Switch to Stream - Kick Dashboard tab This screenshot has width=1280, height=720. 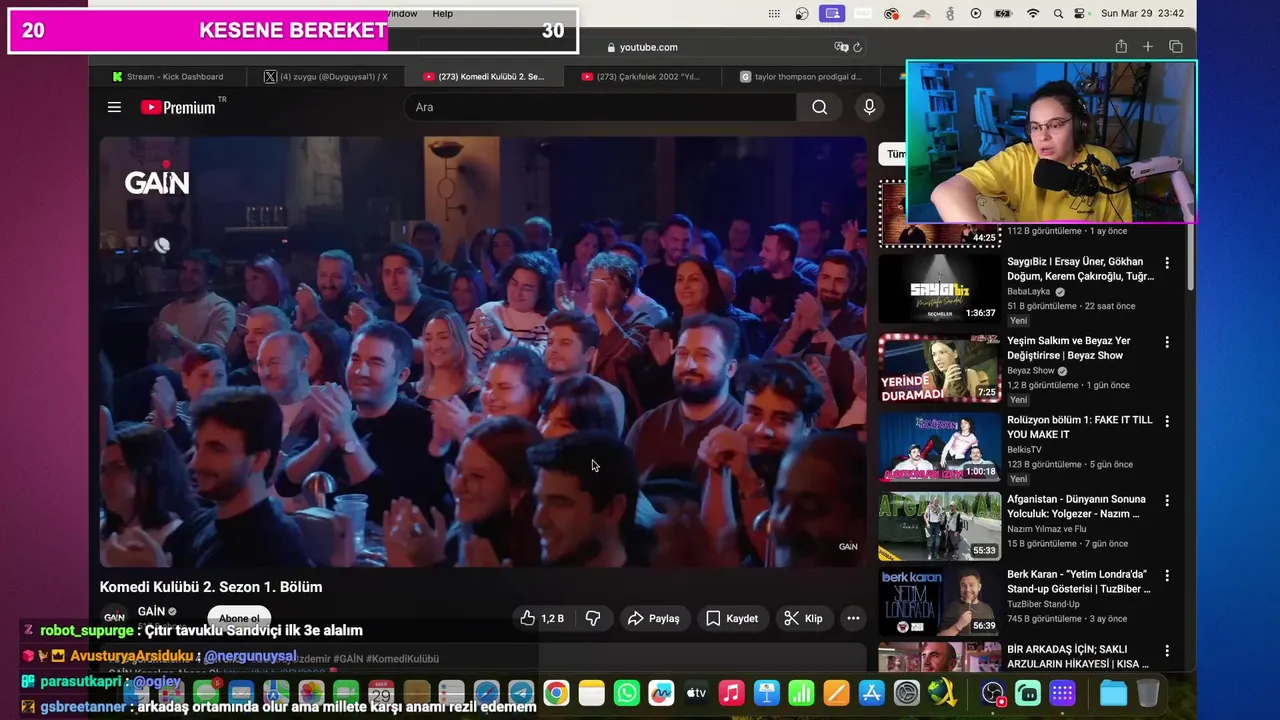pyautogui.click(x=168, y=76)
